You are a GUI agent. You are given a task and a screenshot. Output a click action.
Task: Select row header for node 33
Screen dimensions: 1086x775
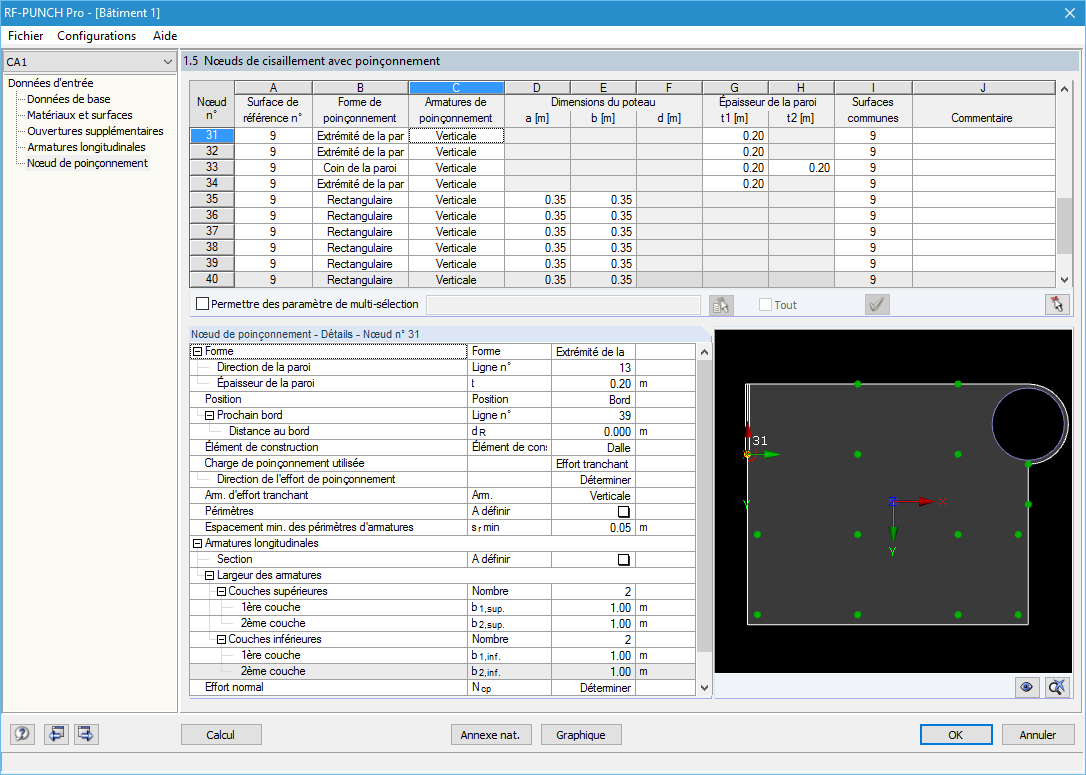coord(212,168)
